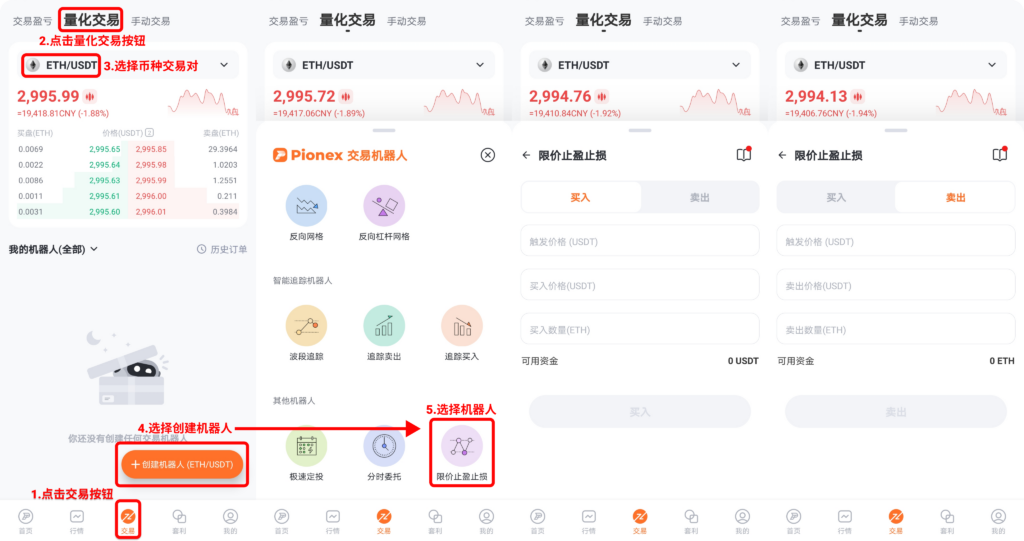The width and height of the screenshot is (1024, 541).
Task: Switch to 交易盈亏 tab on first screen
Action: [x=32, y=21]
